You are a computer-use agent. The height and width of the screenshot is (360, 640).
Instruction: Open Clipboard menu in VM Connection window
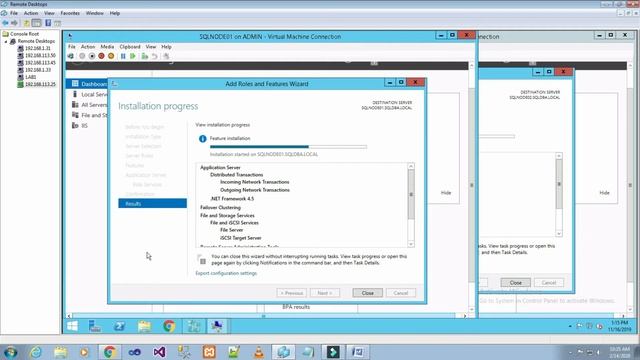(x=130, y=47)
